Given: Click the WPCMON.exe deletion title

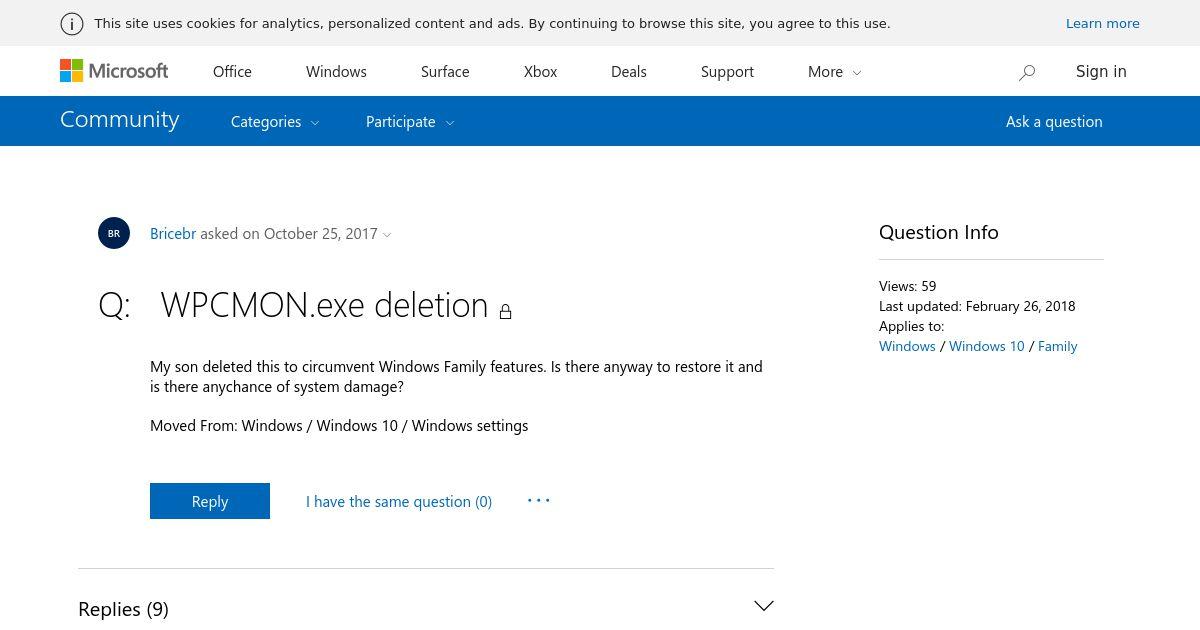Looking at the screenshot, I should coord(324,305).
